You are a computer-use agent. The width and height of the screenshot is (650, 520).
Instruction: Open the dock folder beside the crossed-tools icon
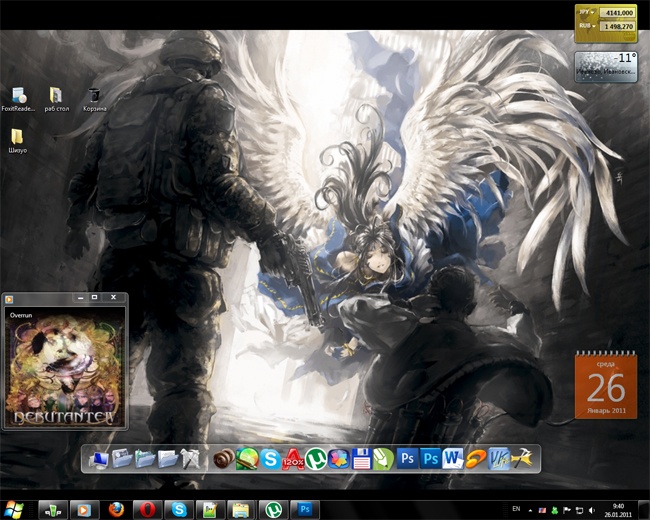pos(167,459)
